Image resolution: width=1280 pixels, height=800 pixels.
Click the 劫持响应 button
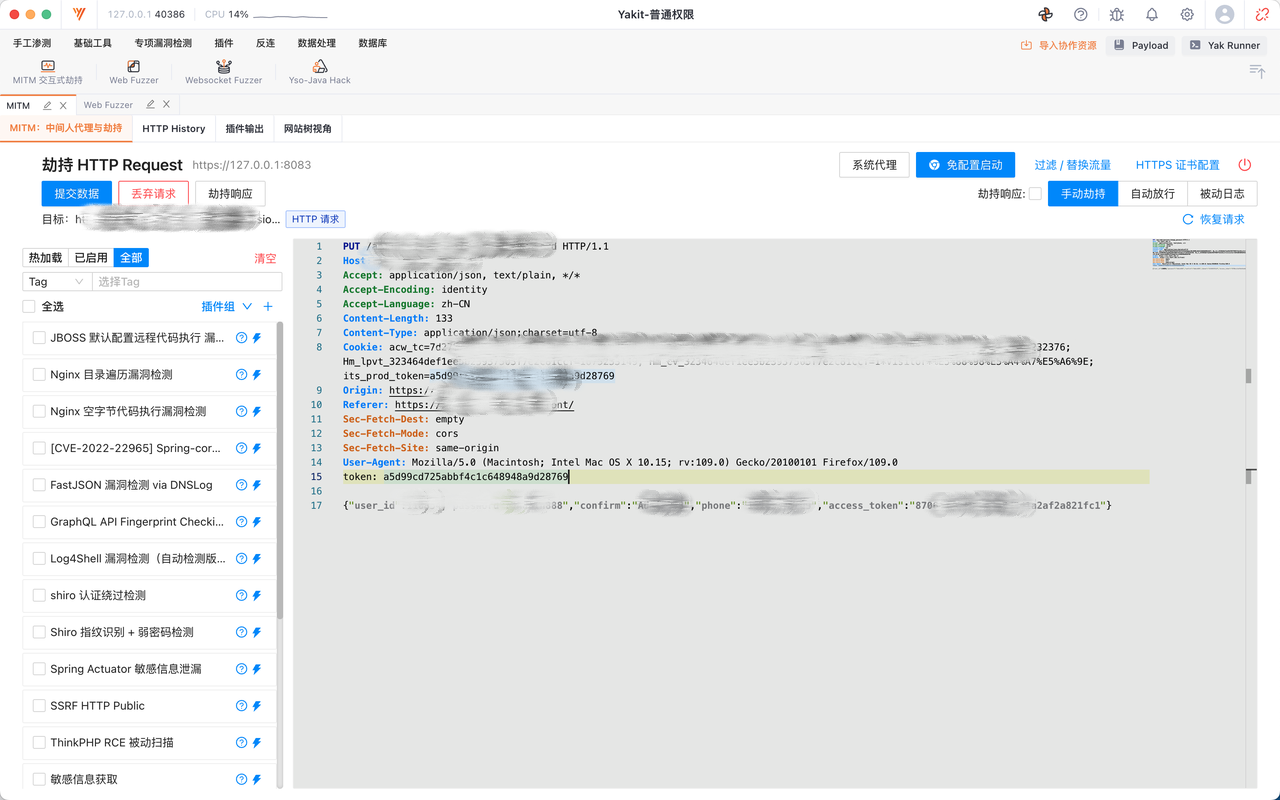(230, 194)
